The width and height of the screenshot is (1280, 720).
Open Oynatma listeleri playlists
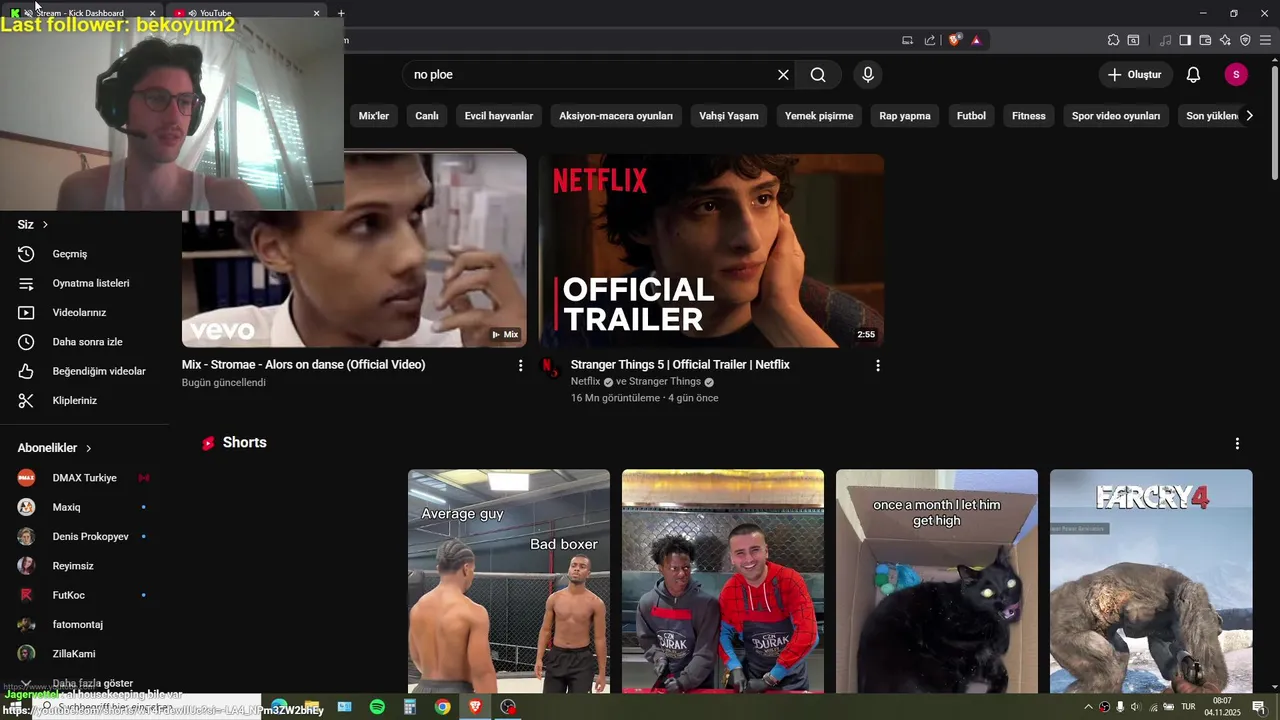click(x=84, y=283)
